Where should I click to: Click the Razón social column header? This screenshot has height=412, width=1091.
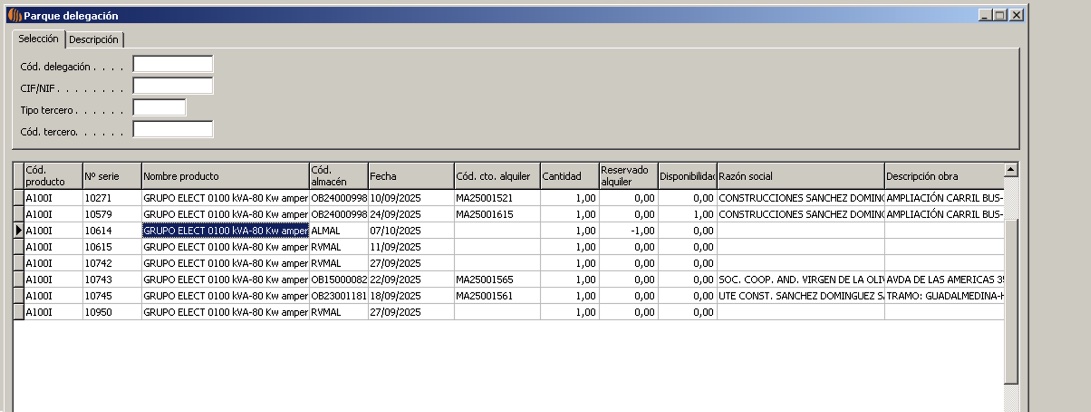[800, 175]
